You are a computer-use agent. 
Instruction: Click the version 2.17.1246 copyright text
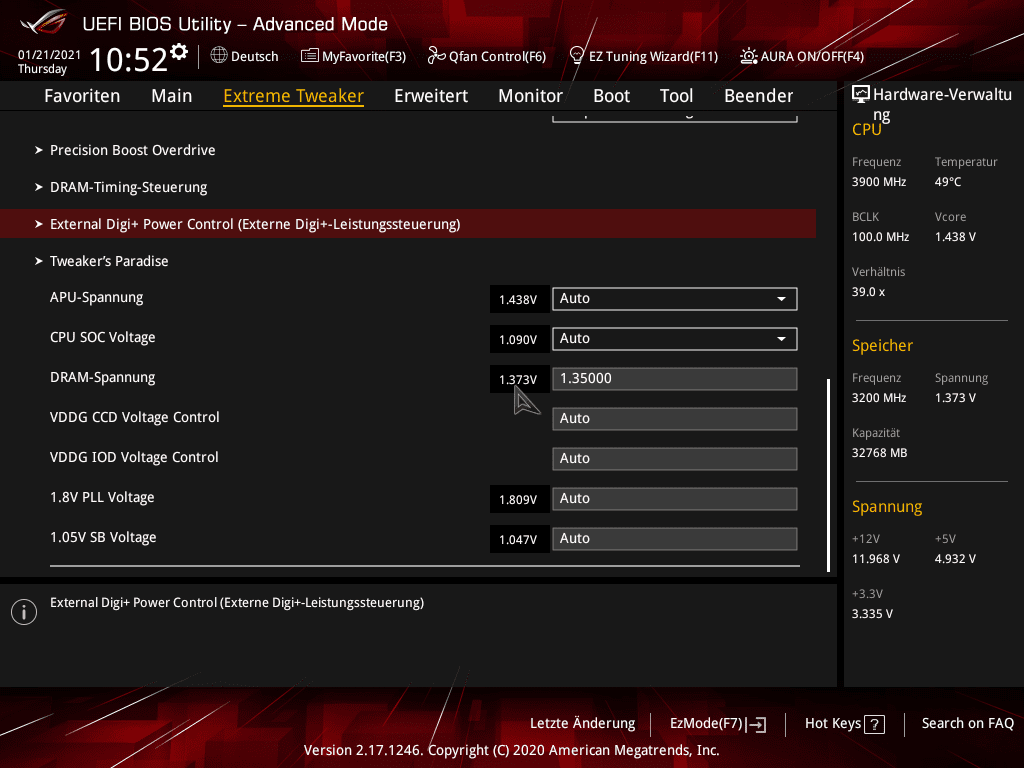click(x=511, y=750)
